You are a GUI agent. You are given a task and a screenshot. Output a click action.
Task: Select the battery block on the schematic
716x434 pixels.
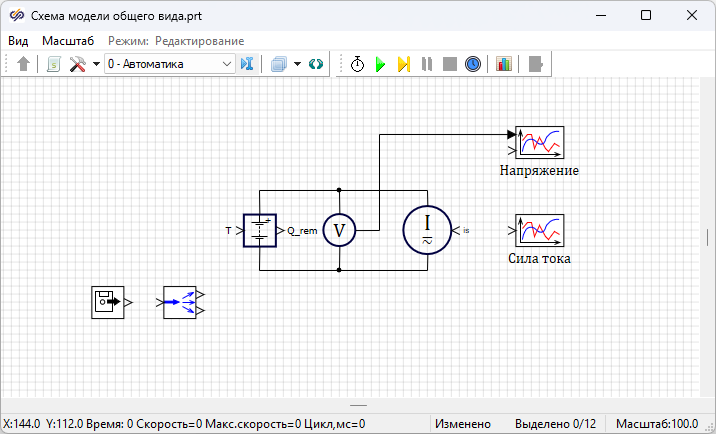point(259,230)
